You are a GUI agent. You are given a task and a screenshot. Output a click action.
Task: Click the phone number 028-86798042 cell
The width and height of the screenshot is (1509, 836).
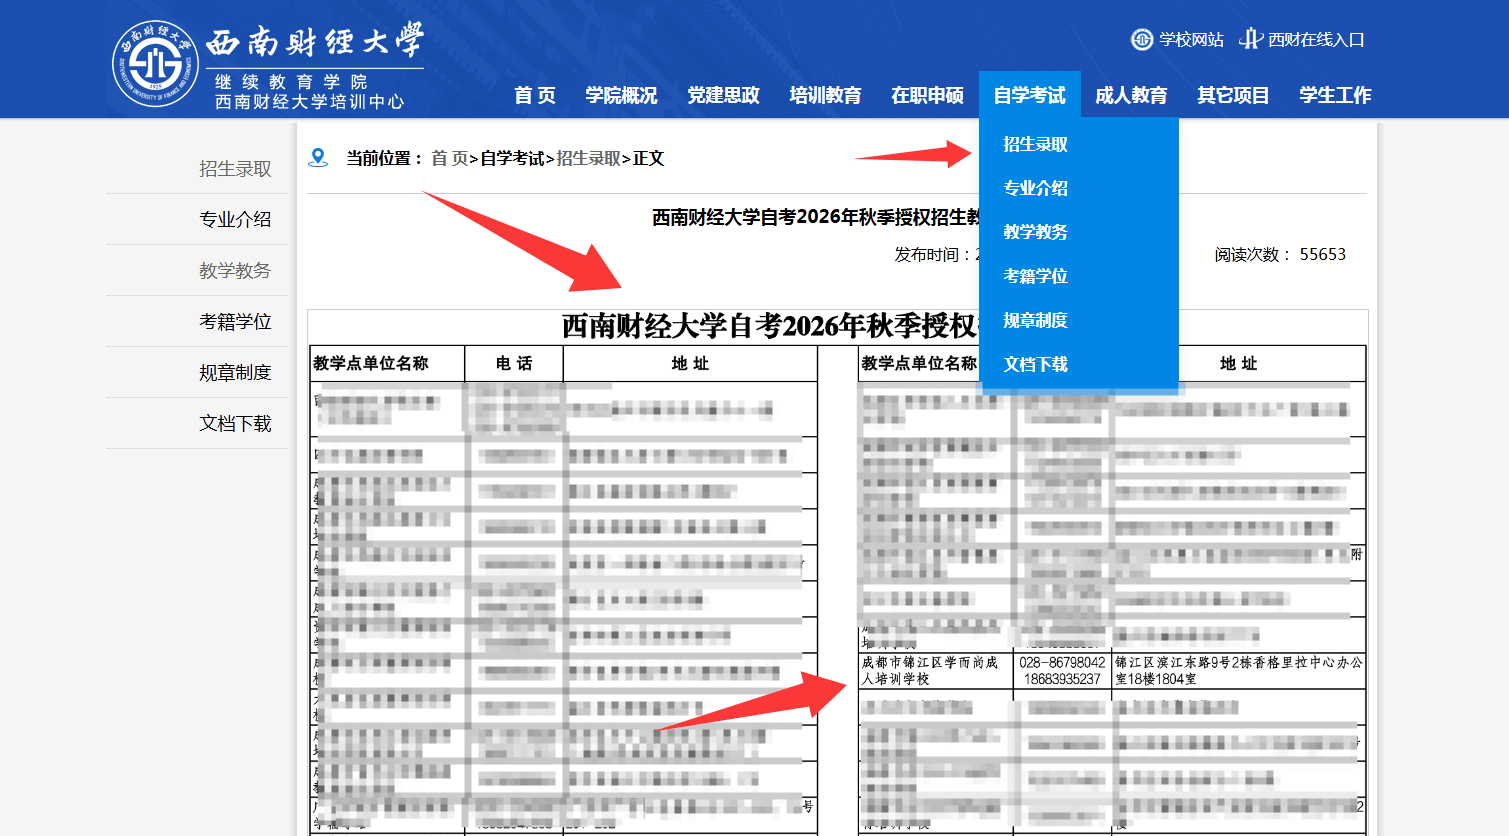[1062, 670]
